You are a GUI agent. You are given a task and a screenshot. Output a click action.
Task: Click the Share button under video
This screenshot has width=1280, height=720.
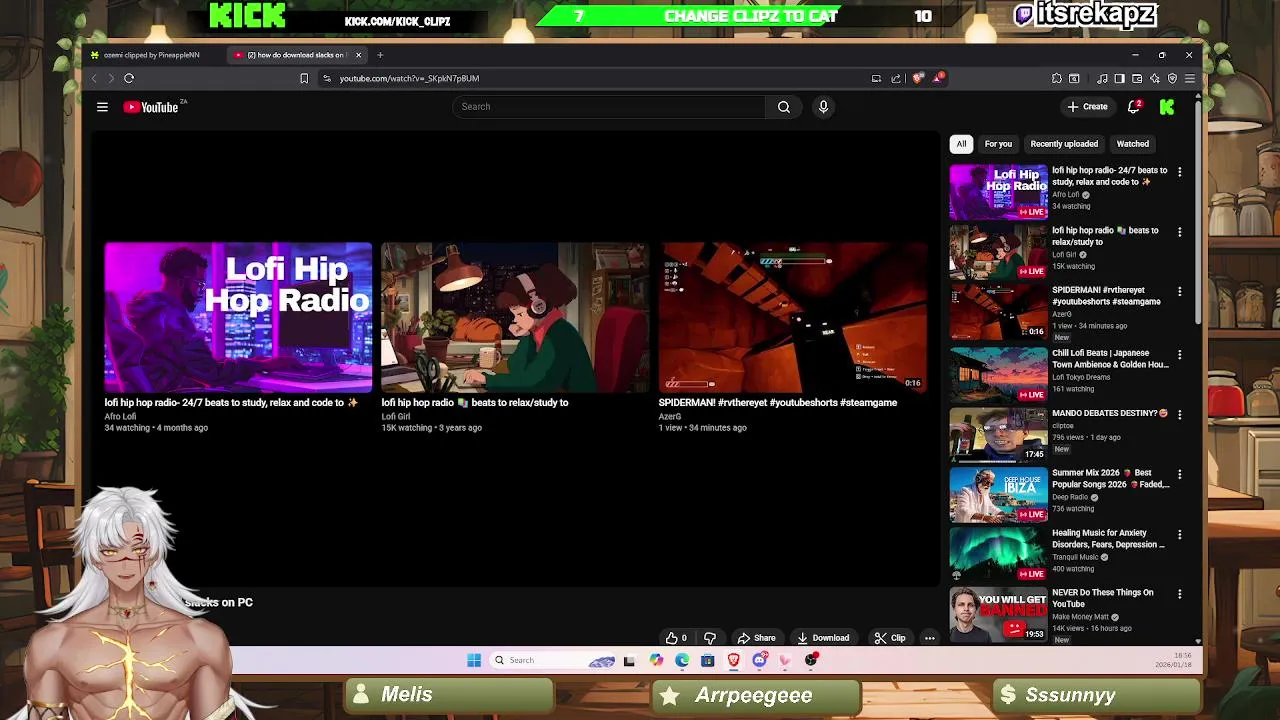[756, 638]
